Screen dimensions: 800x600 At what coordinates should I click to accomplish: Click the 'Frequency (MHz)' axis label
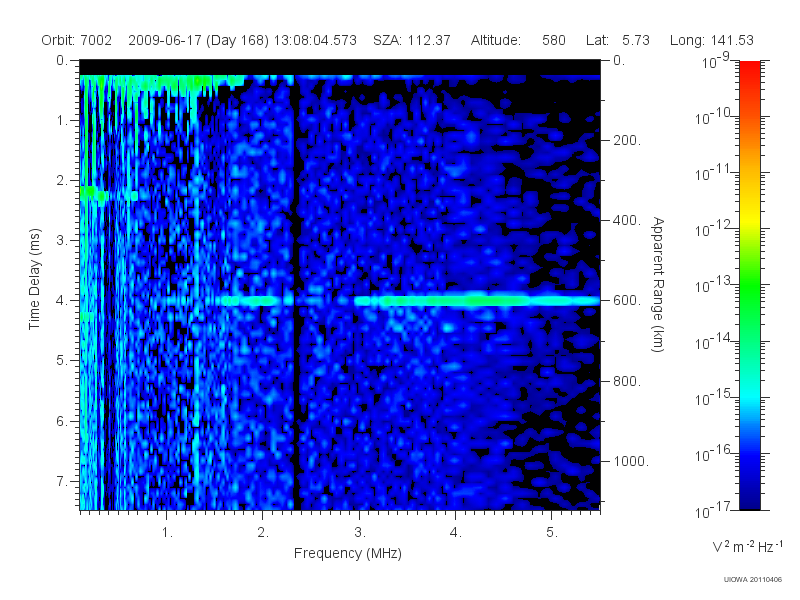tap(347, 553)
